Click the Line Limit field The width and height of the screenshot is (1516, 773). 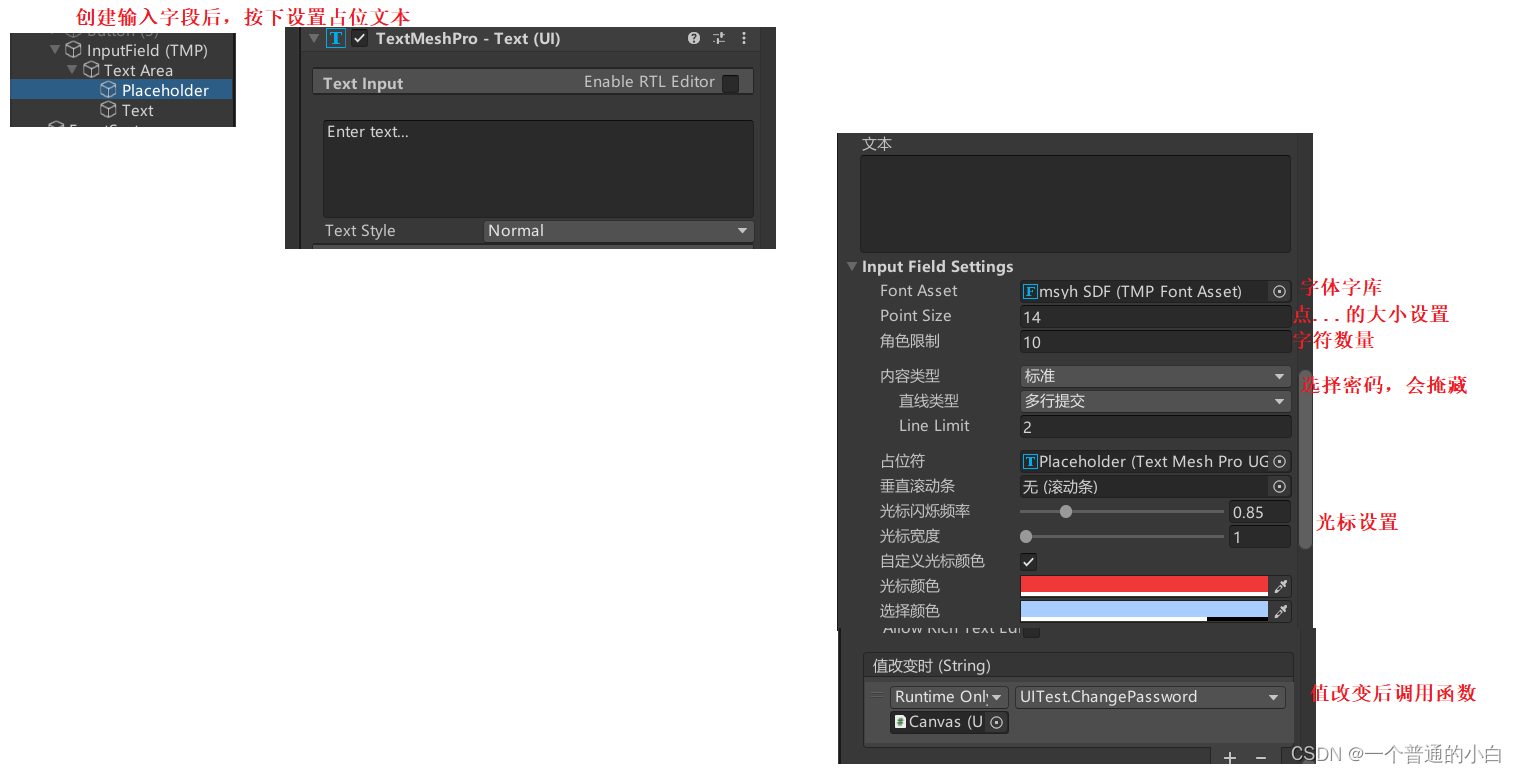pyautogui.click(x=1155, y=427)
